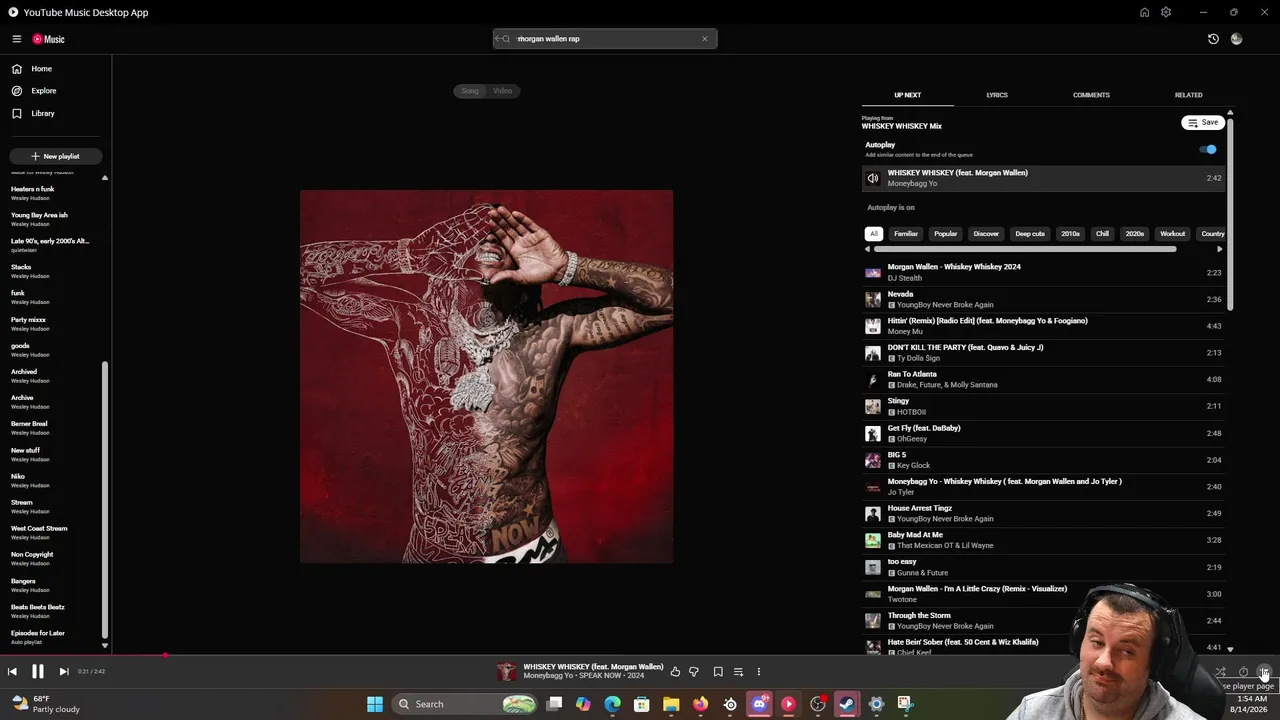Open the Moneybagg Yo artist link in player bar

pyautogui.click(x=548, y=676)
